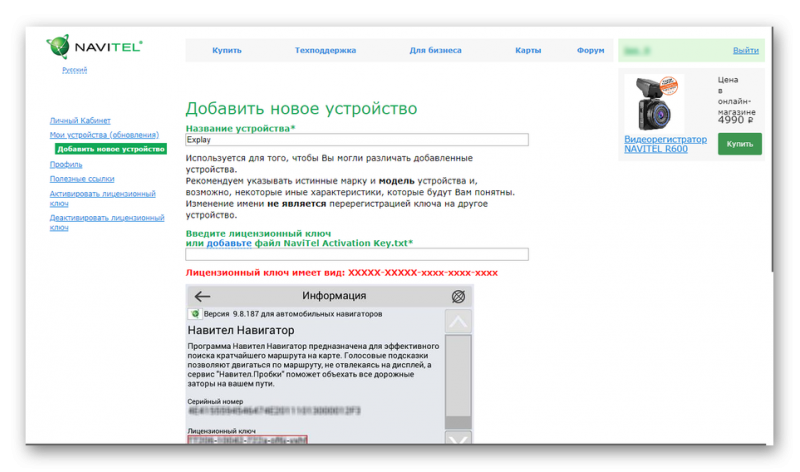Image resolution: width=800 pixels, height=472 pixels.
Task: Click the scroll-up arrow in Информация panel
Action: tap(458, 321)
